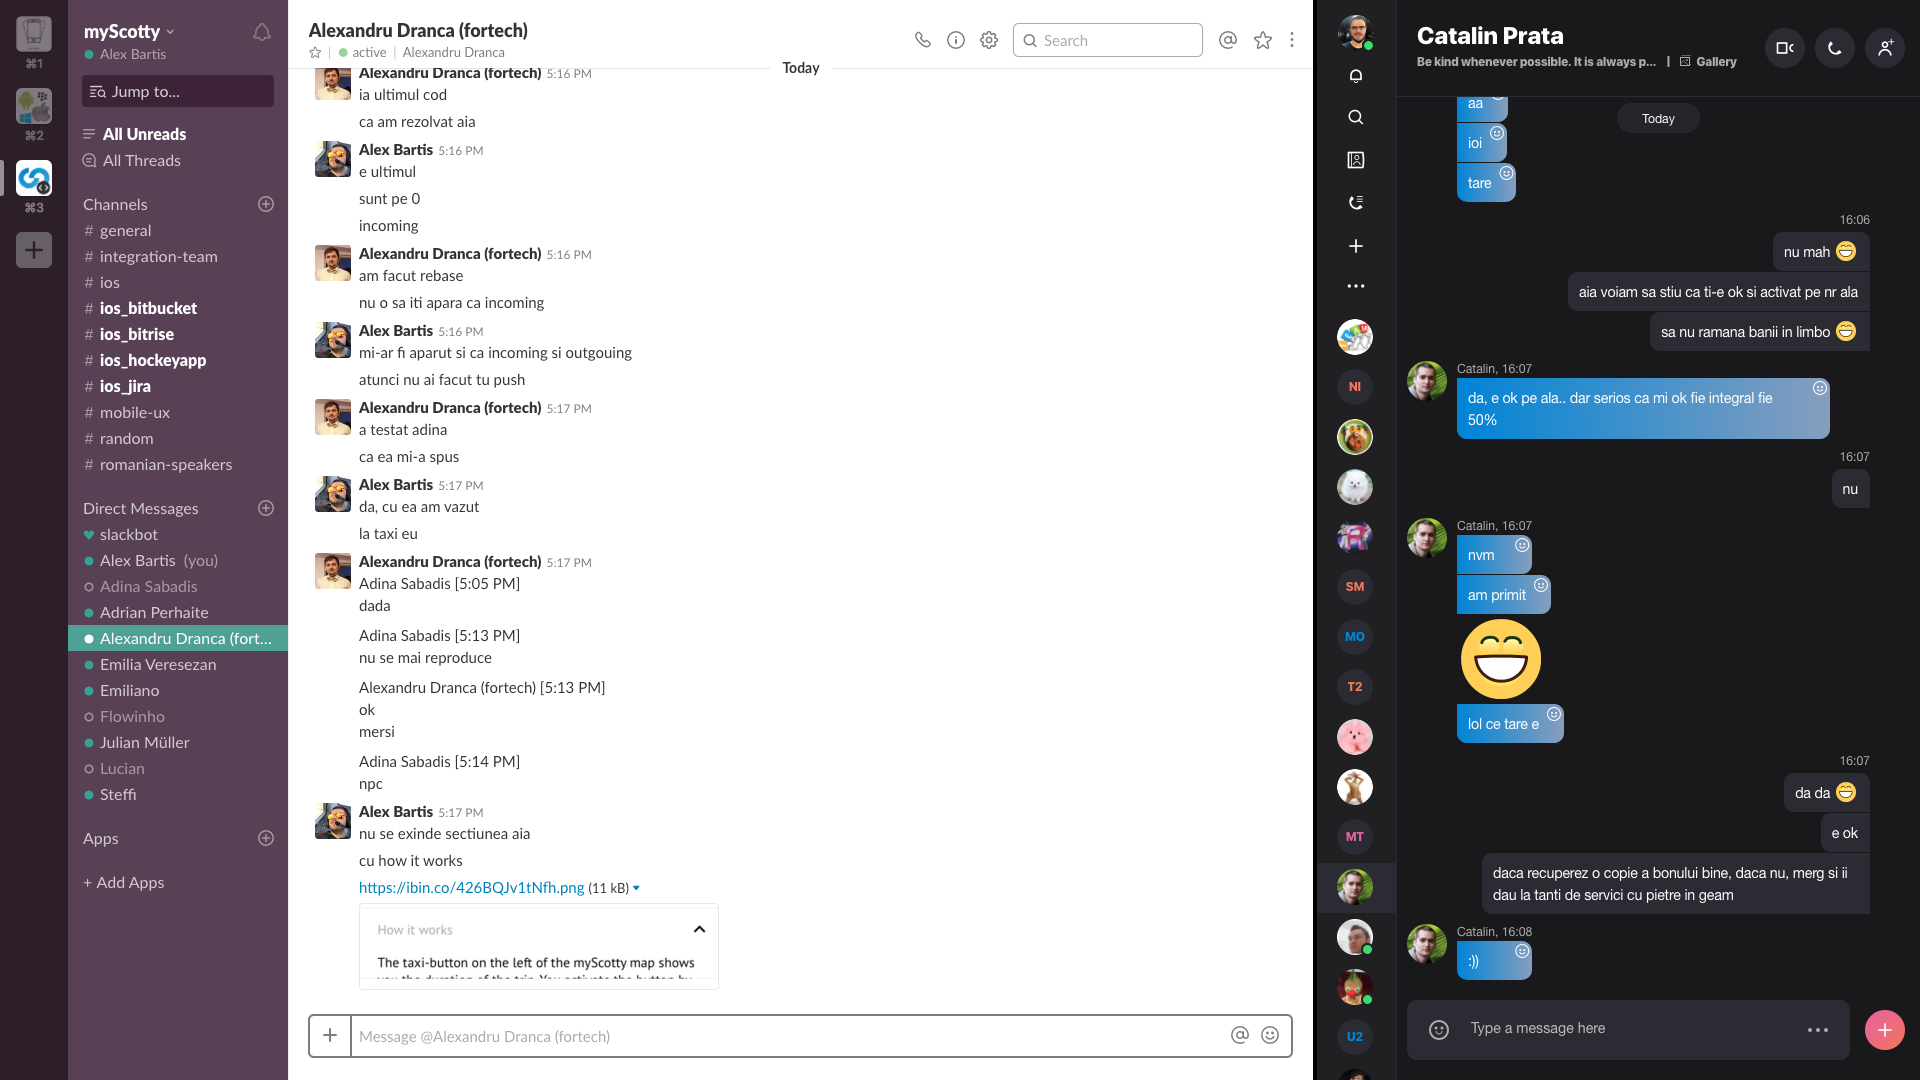Open more options dots in Skype composer
Viewport: 1920px width, 1080px height.
click(x=1818, y=1030)
